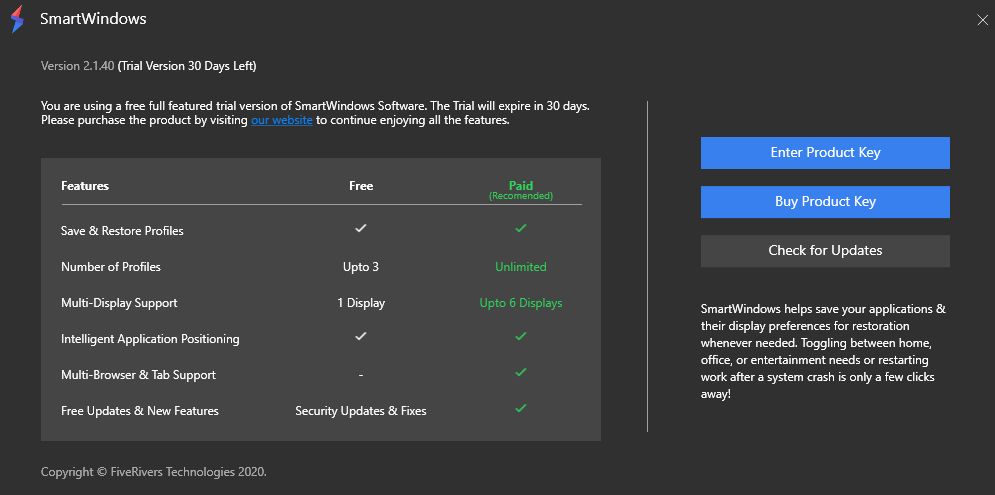995x495 pixels.
Task: Click the Paid checkmark for Free Updates & New Features
Action: tap(520, 408)
